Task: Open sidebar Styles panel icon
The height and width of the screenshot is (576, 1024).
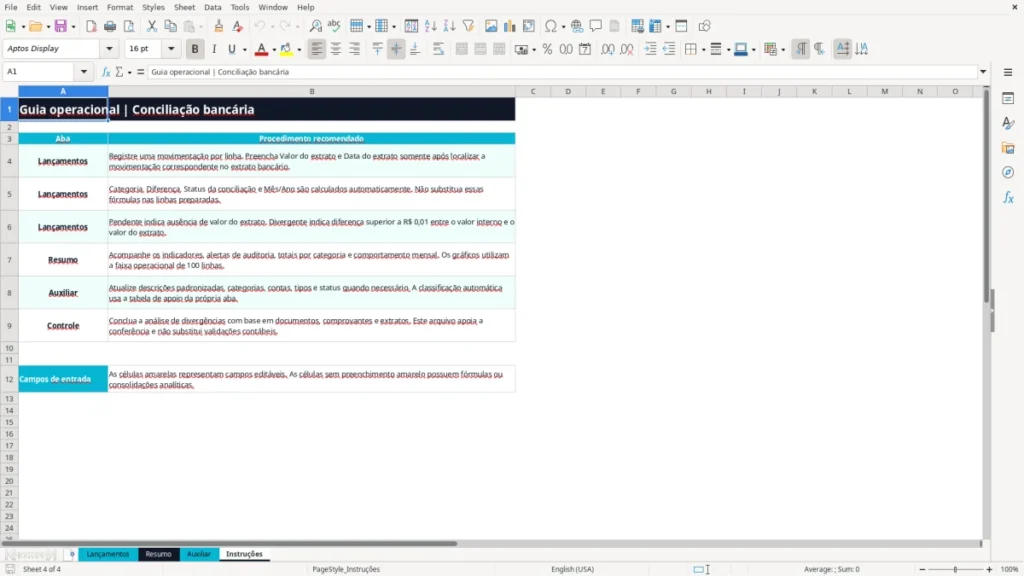Action: pyautogui.click(x=1008, y=123)
